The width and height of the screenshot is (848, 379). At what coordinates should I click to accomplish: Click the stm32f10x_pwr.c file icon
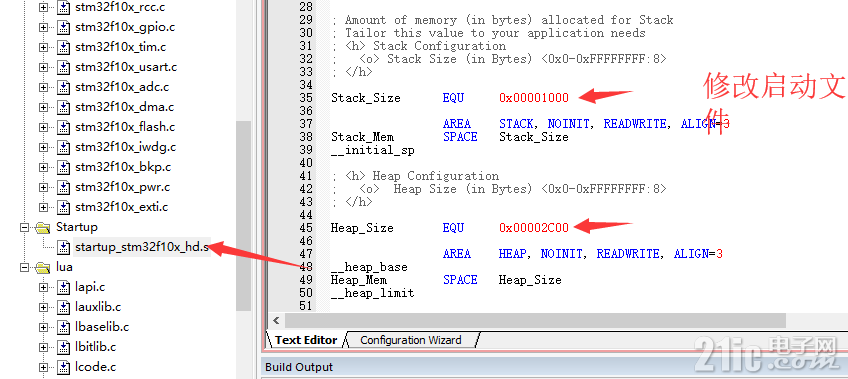click(x=64, y=188)
